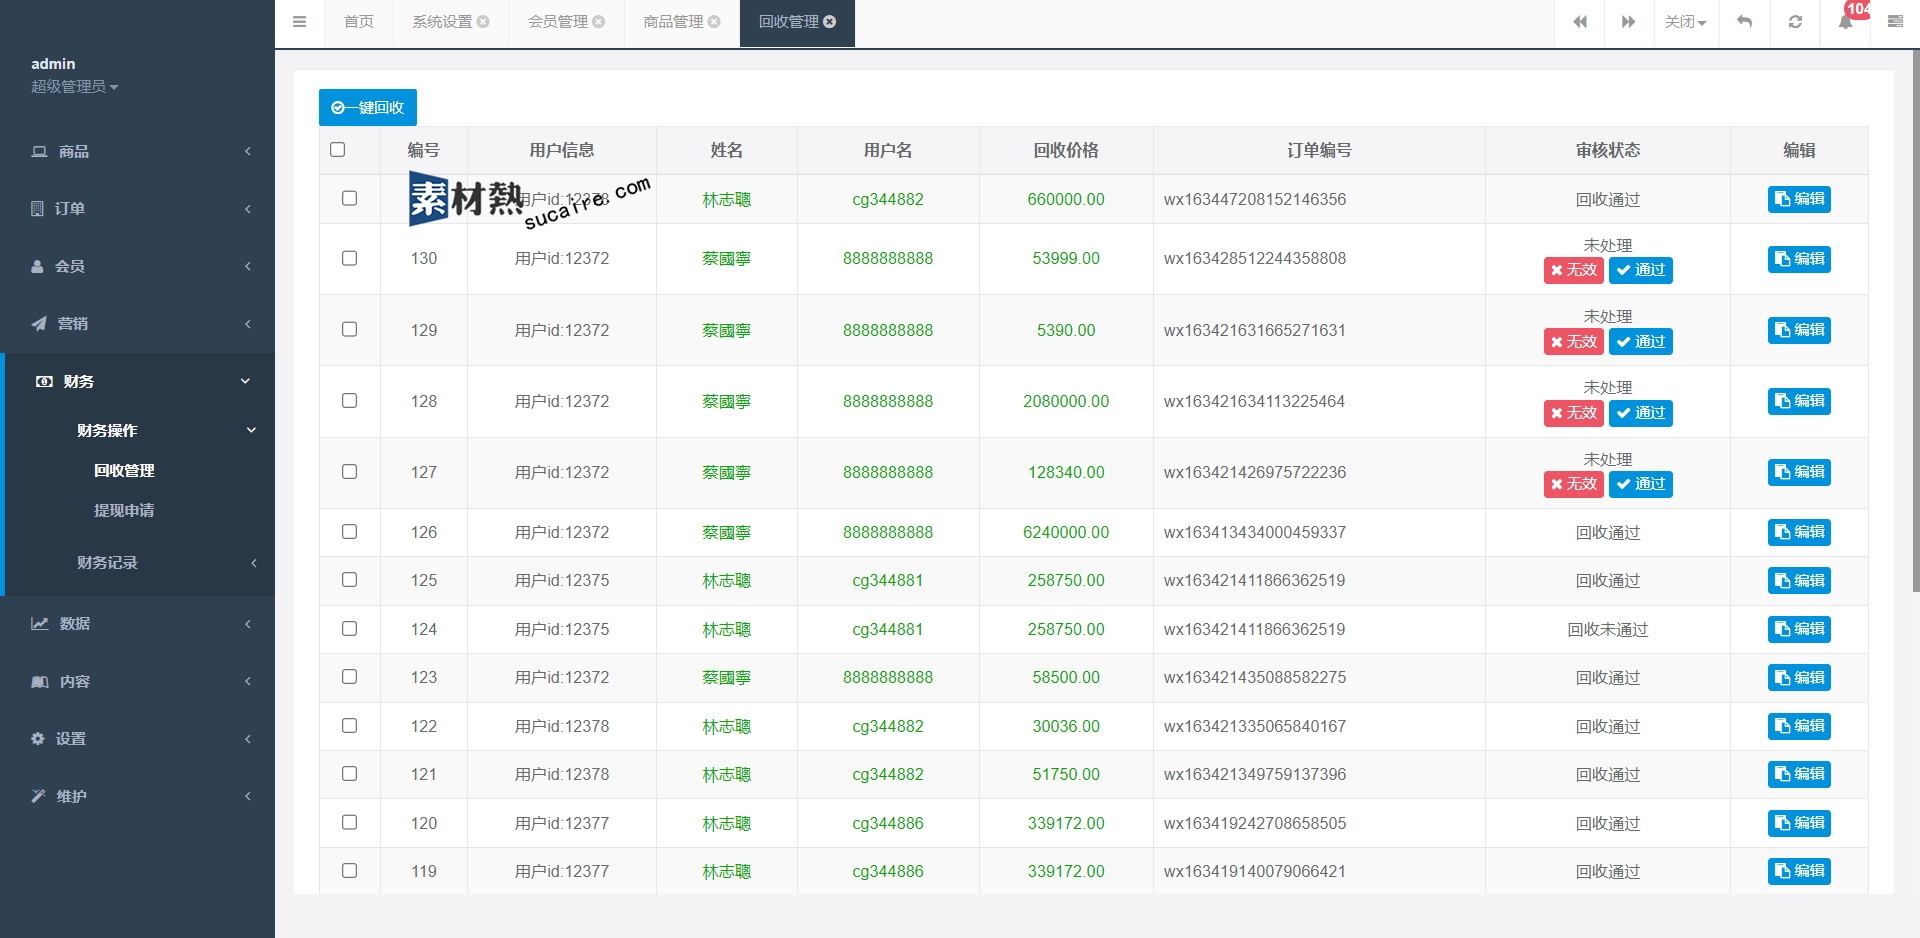Toggle the select-all checkbox in table header

pos(337,150)
